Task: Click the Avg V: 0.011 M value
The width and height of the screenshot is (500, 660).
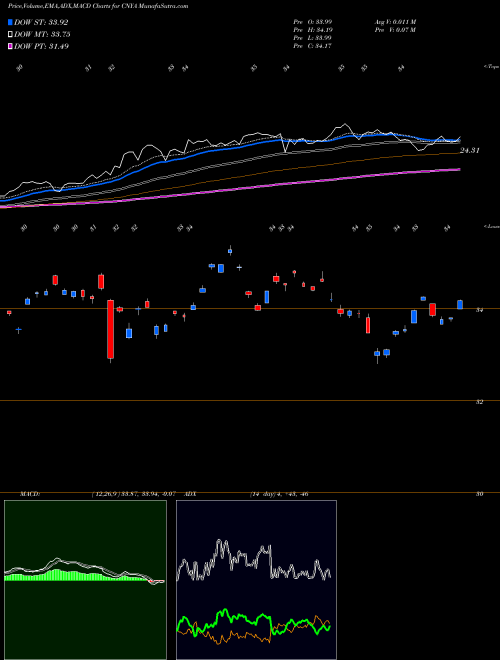Action: tap(395, 22)
